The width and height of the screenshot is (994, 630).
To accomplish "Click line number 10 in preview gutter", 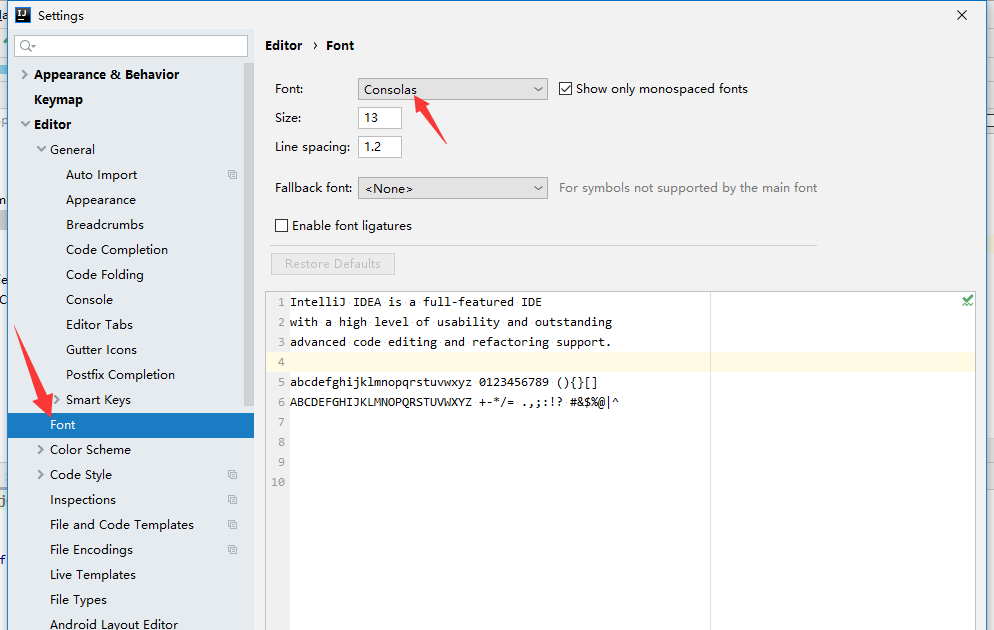I will coord(278,482).
